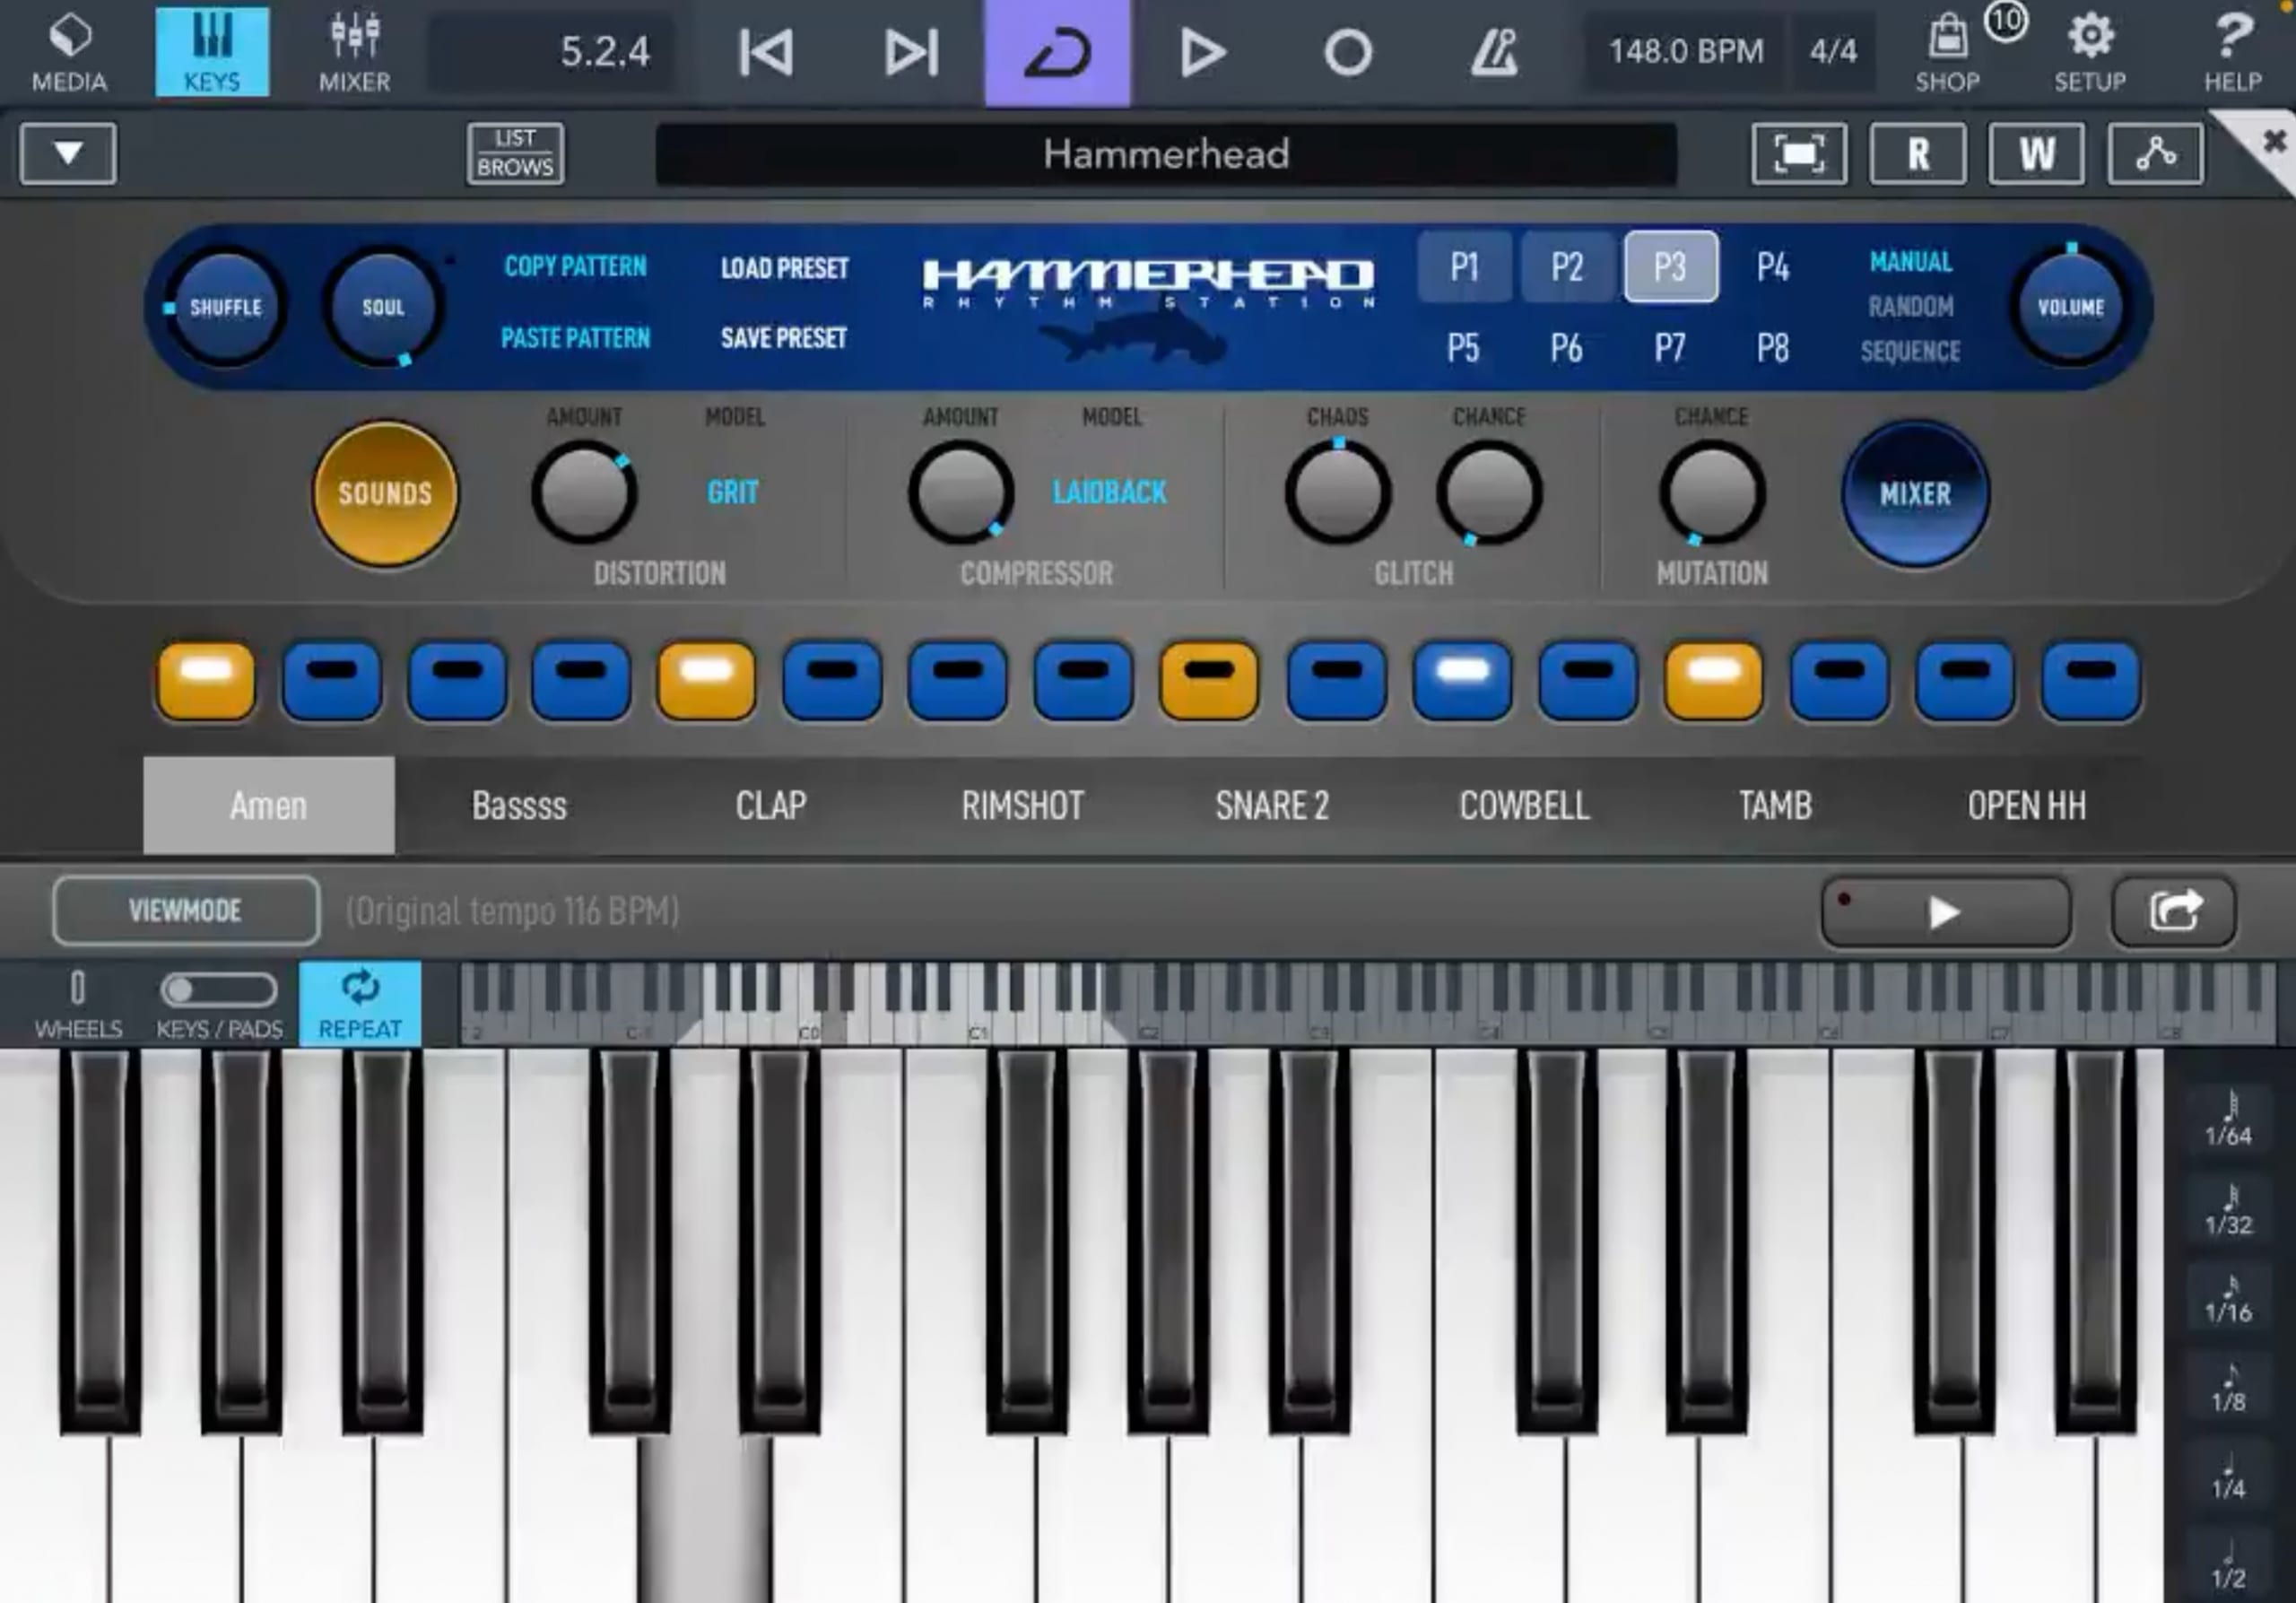
Task: Click the export share arrow icon
Action: [x=2174, y=912]
